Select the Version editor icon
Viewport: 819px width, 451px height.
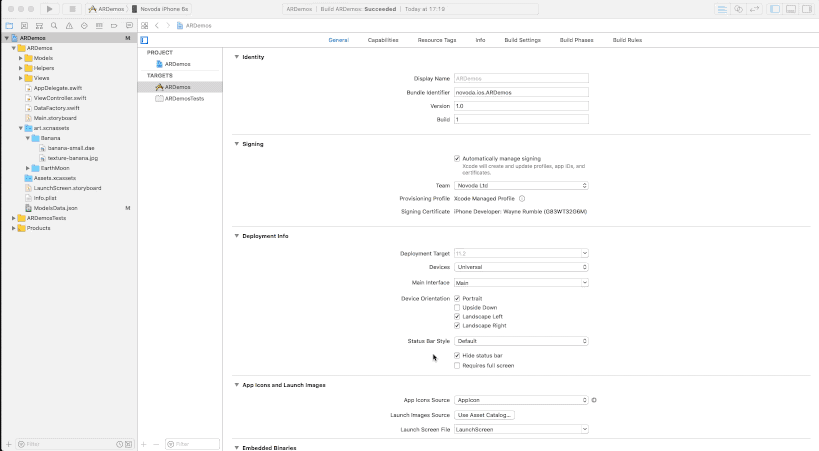[x=754, y=9]
